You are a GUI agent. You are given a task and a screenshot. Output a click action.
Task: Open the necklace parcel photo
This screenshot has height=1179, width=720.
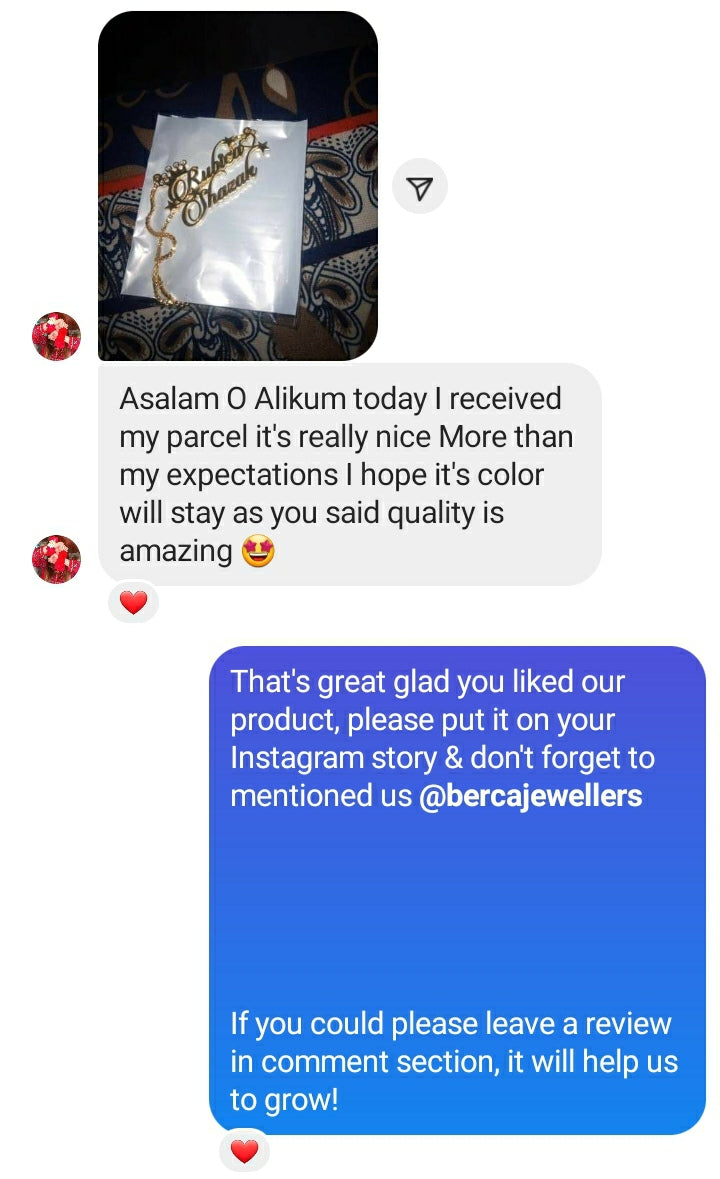[x=237, y=186]
